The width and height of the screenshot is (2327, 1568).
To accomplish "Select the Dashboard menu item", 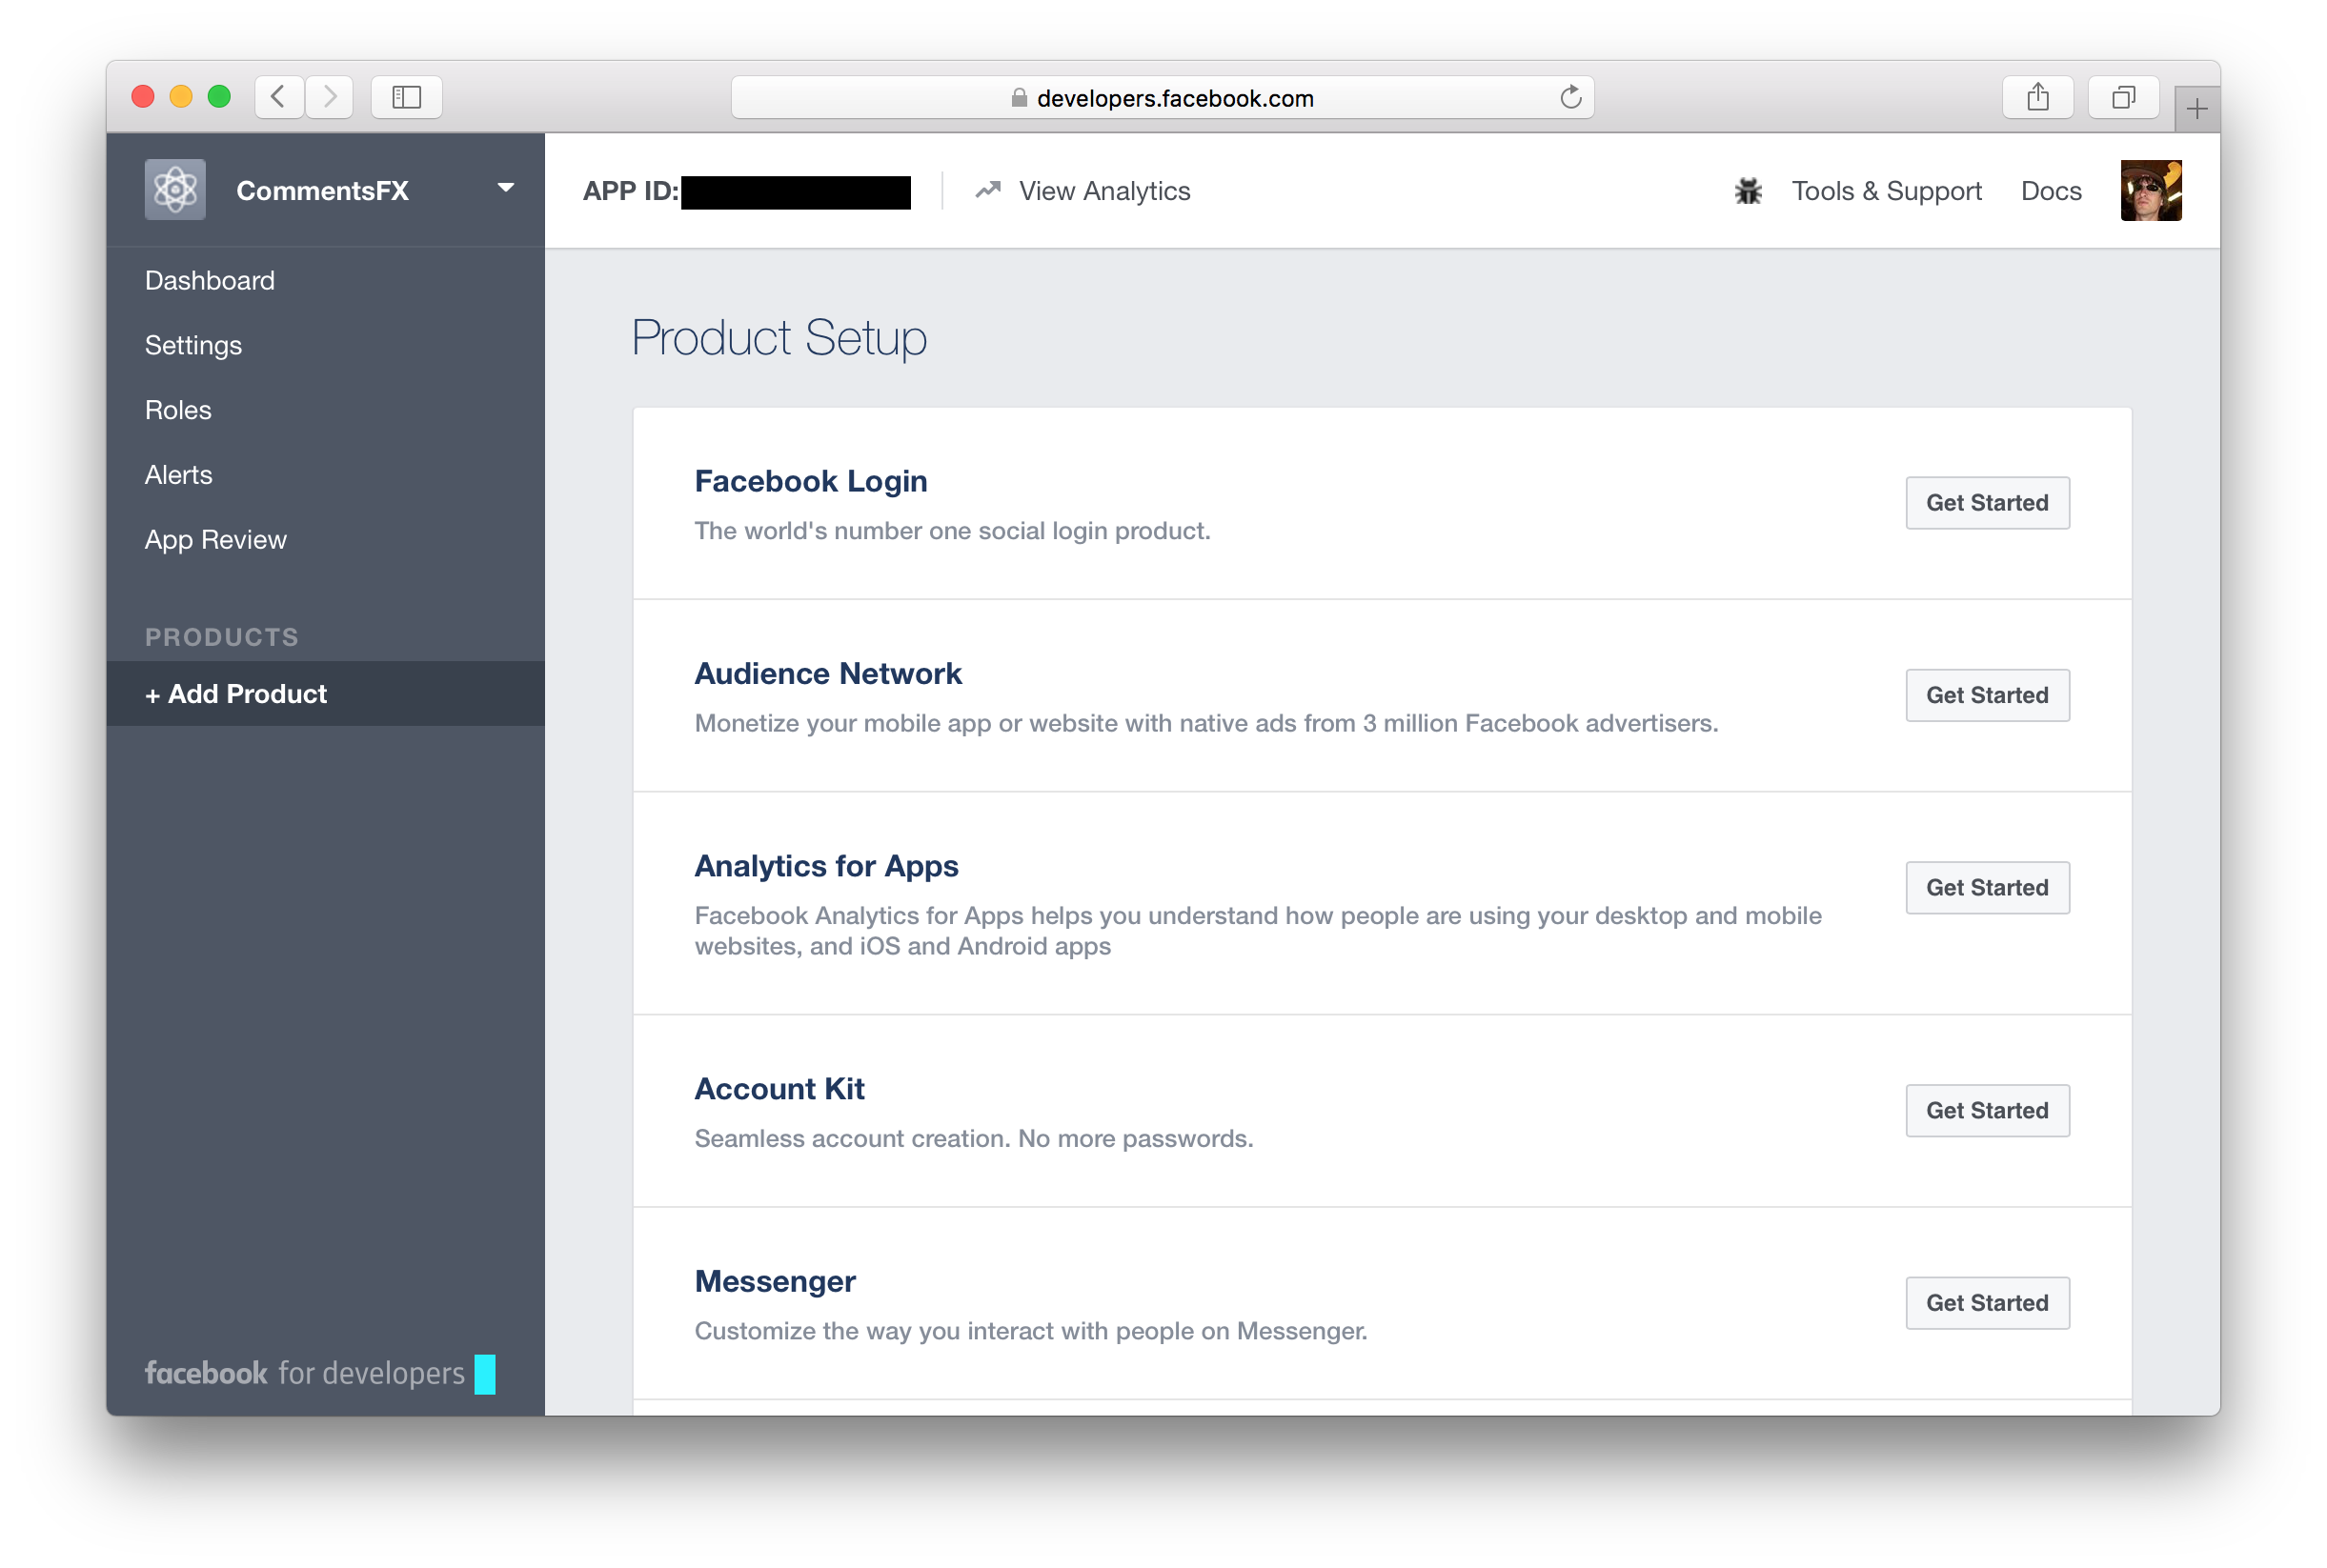I will click(x=208, y=278).
